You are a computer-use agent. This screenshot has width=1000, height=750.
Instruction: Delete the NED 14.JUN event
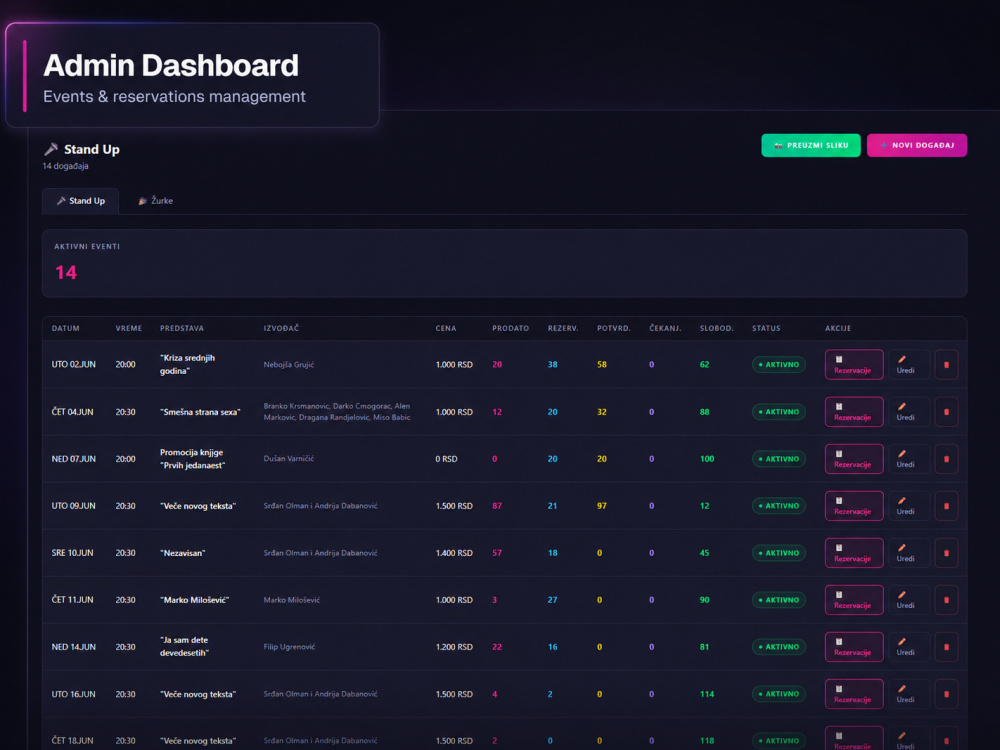[946, 647]
